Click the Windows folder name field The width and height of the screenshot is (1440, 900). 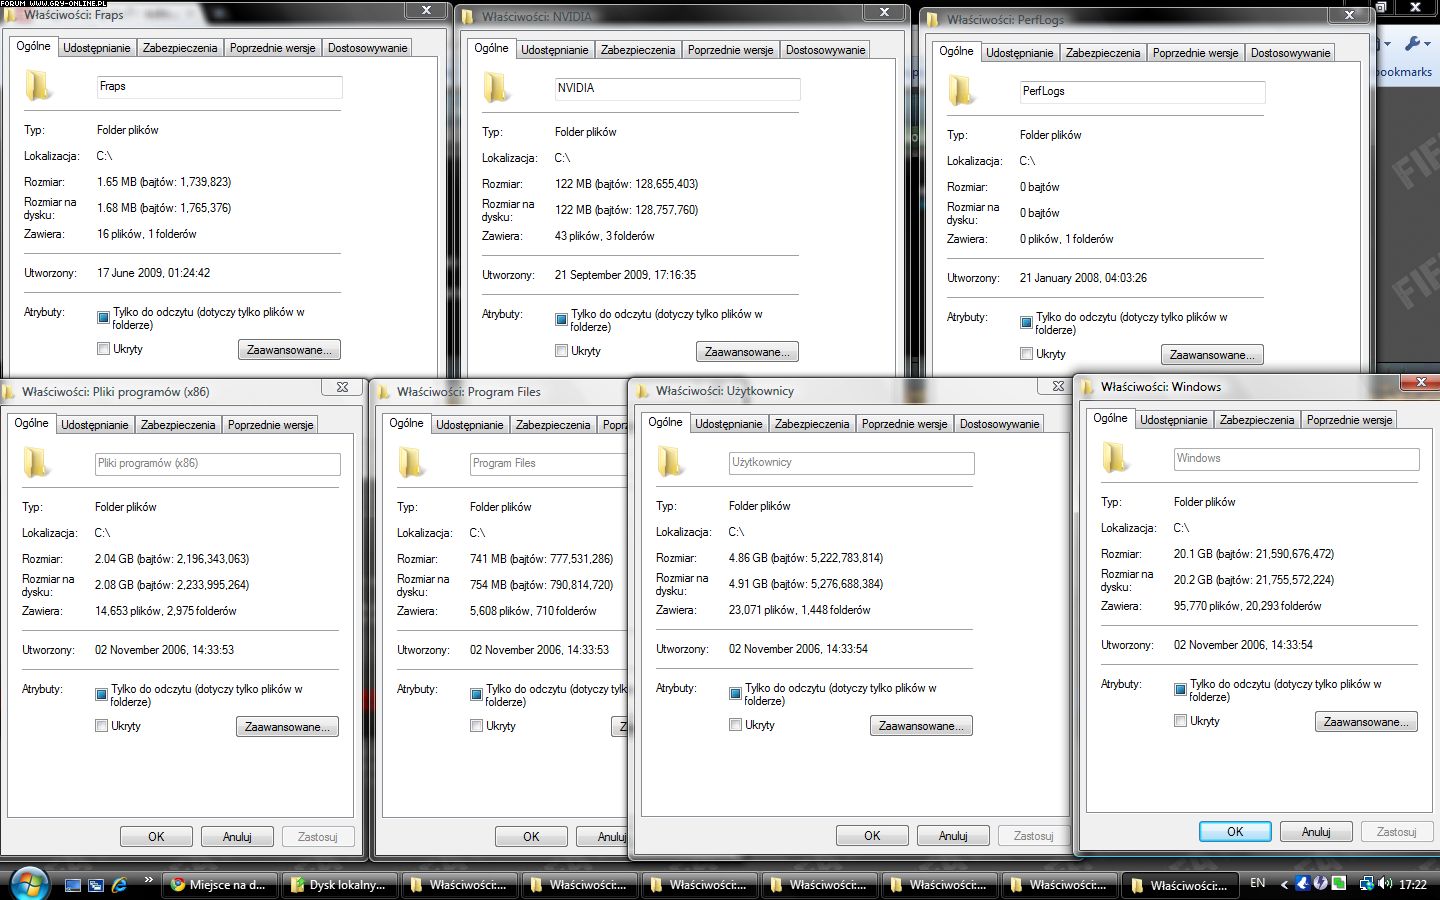(1296, 459)
